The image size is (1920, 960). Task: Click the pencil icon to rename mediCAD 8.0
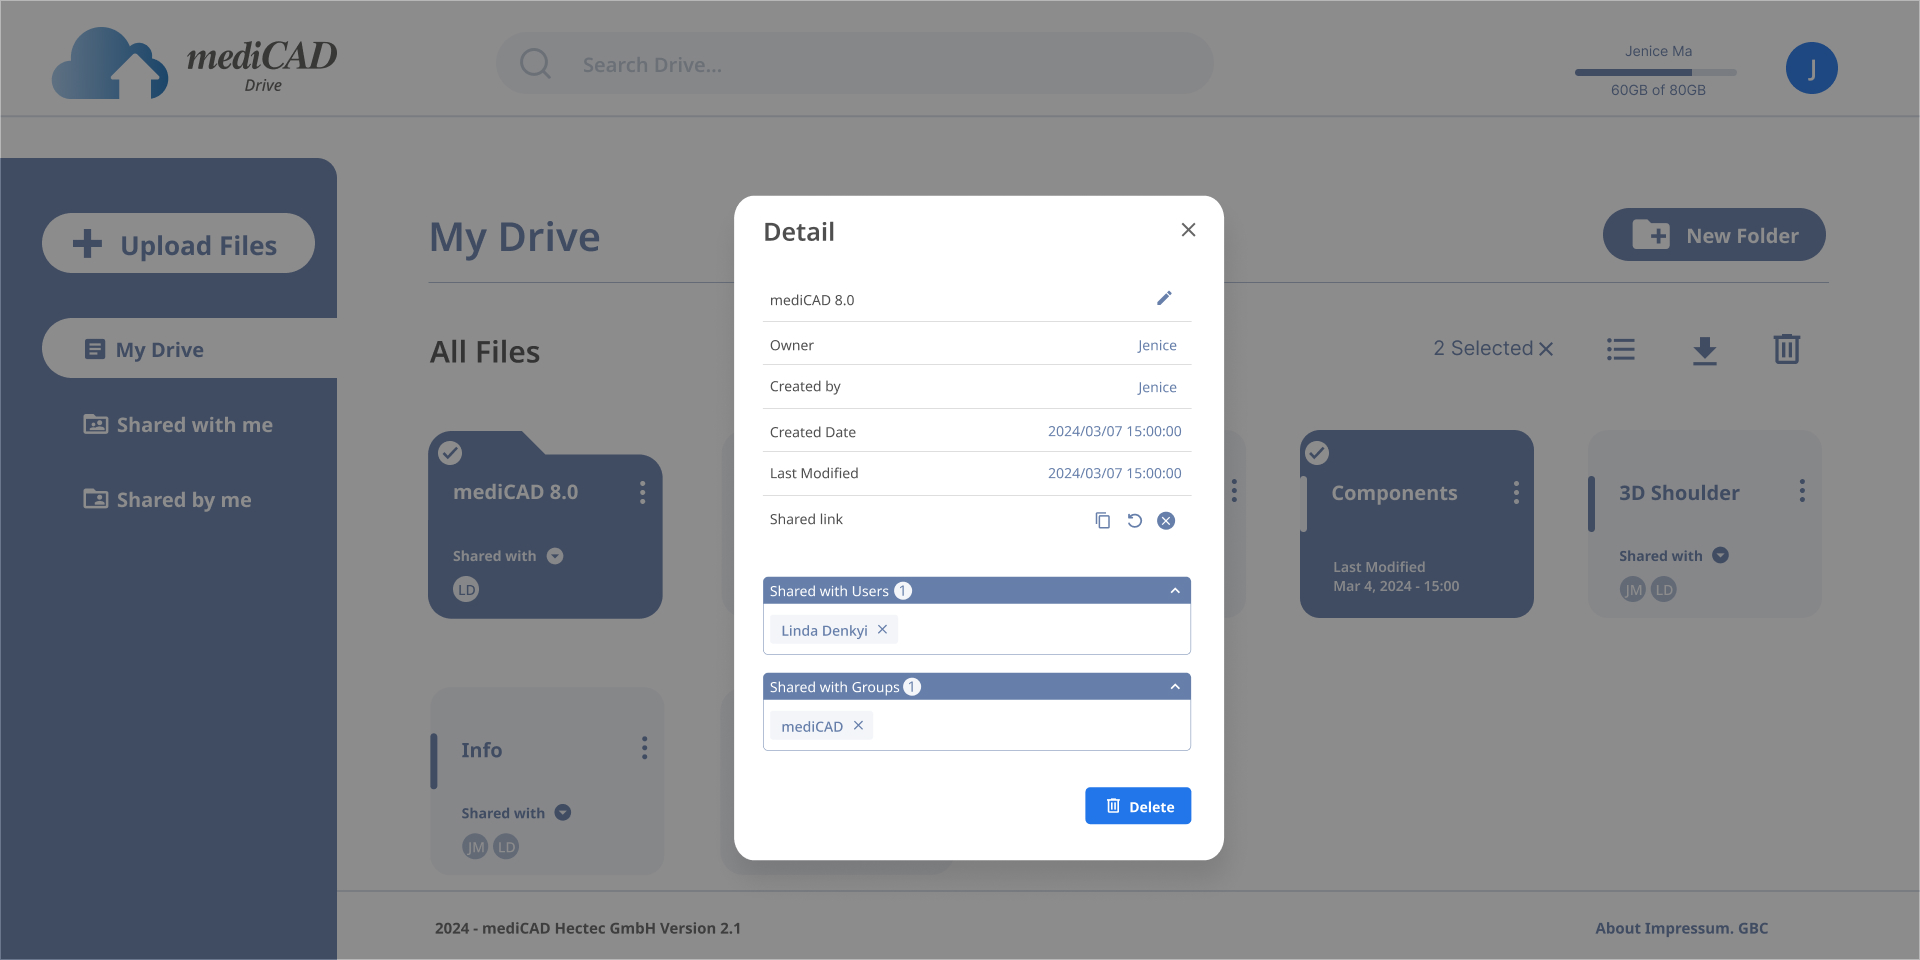tap(1164, 298)
